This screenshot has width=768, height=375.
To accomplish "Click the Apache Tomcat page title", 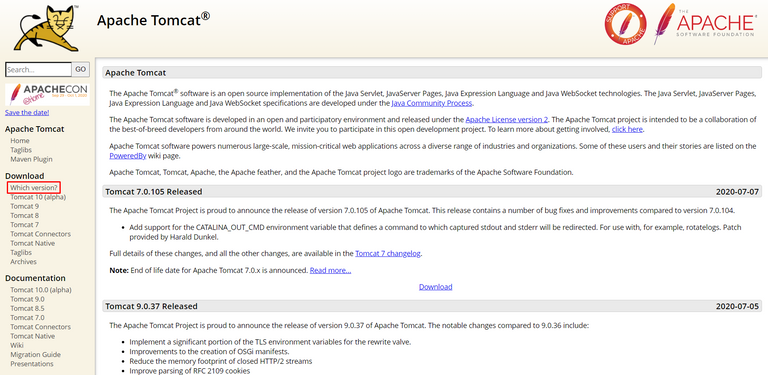I will pyautogui.click(x=154, y=20).
